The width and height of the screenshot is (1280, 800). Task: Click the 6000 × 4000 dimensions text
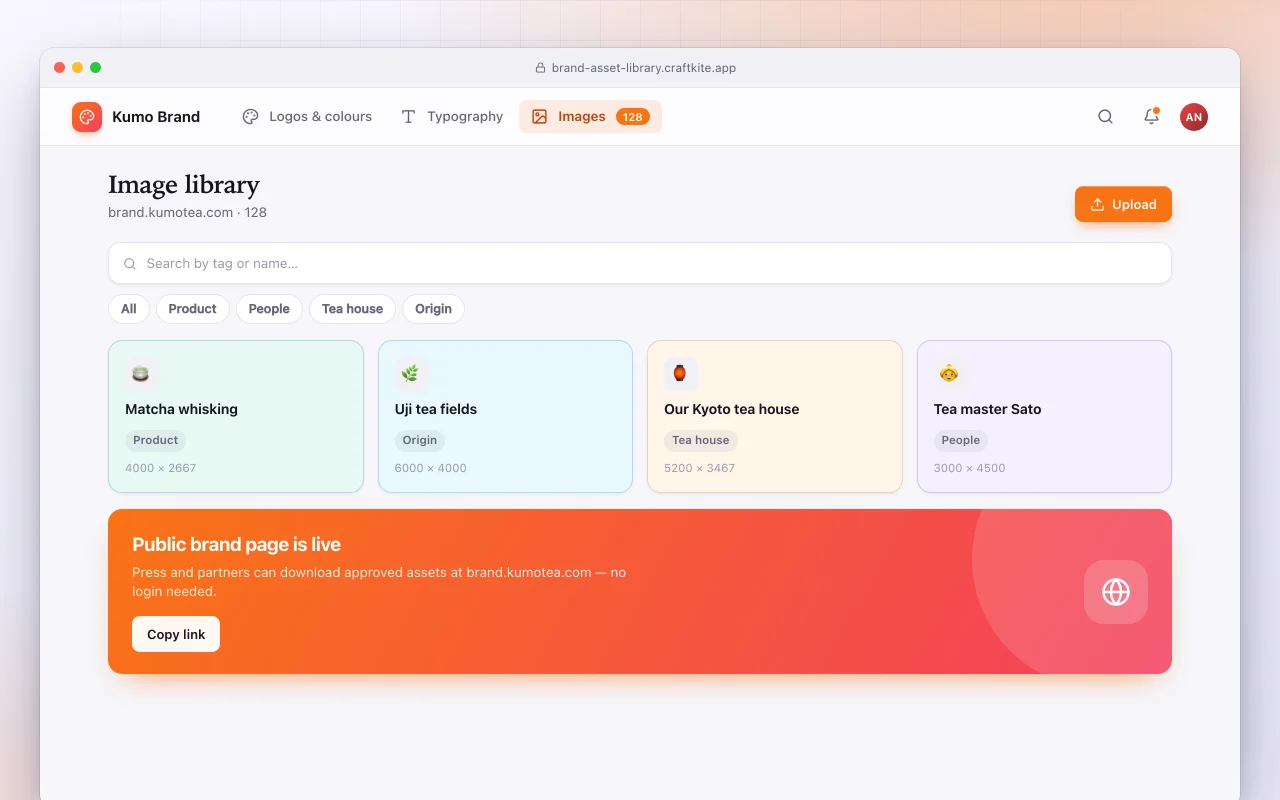click(431, 468)
